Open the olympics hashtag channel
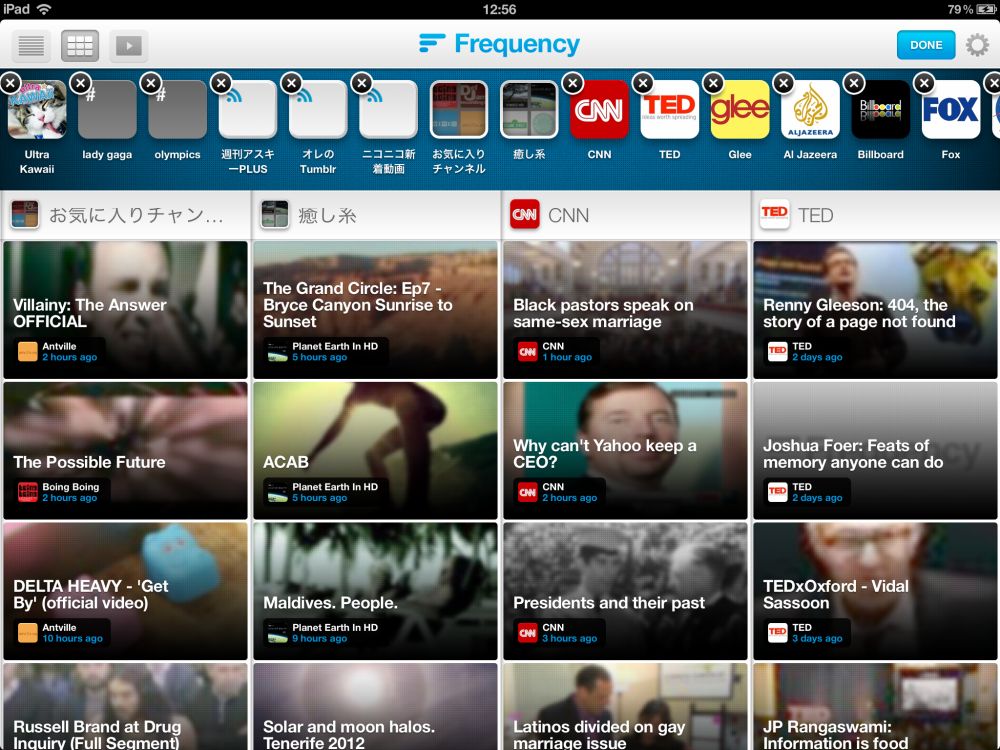Viewport: 1000px width, 750px height. (177, 110)
